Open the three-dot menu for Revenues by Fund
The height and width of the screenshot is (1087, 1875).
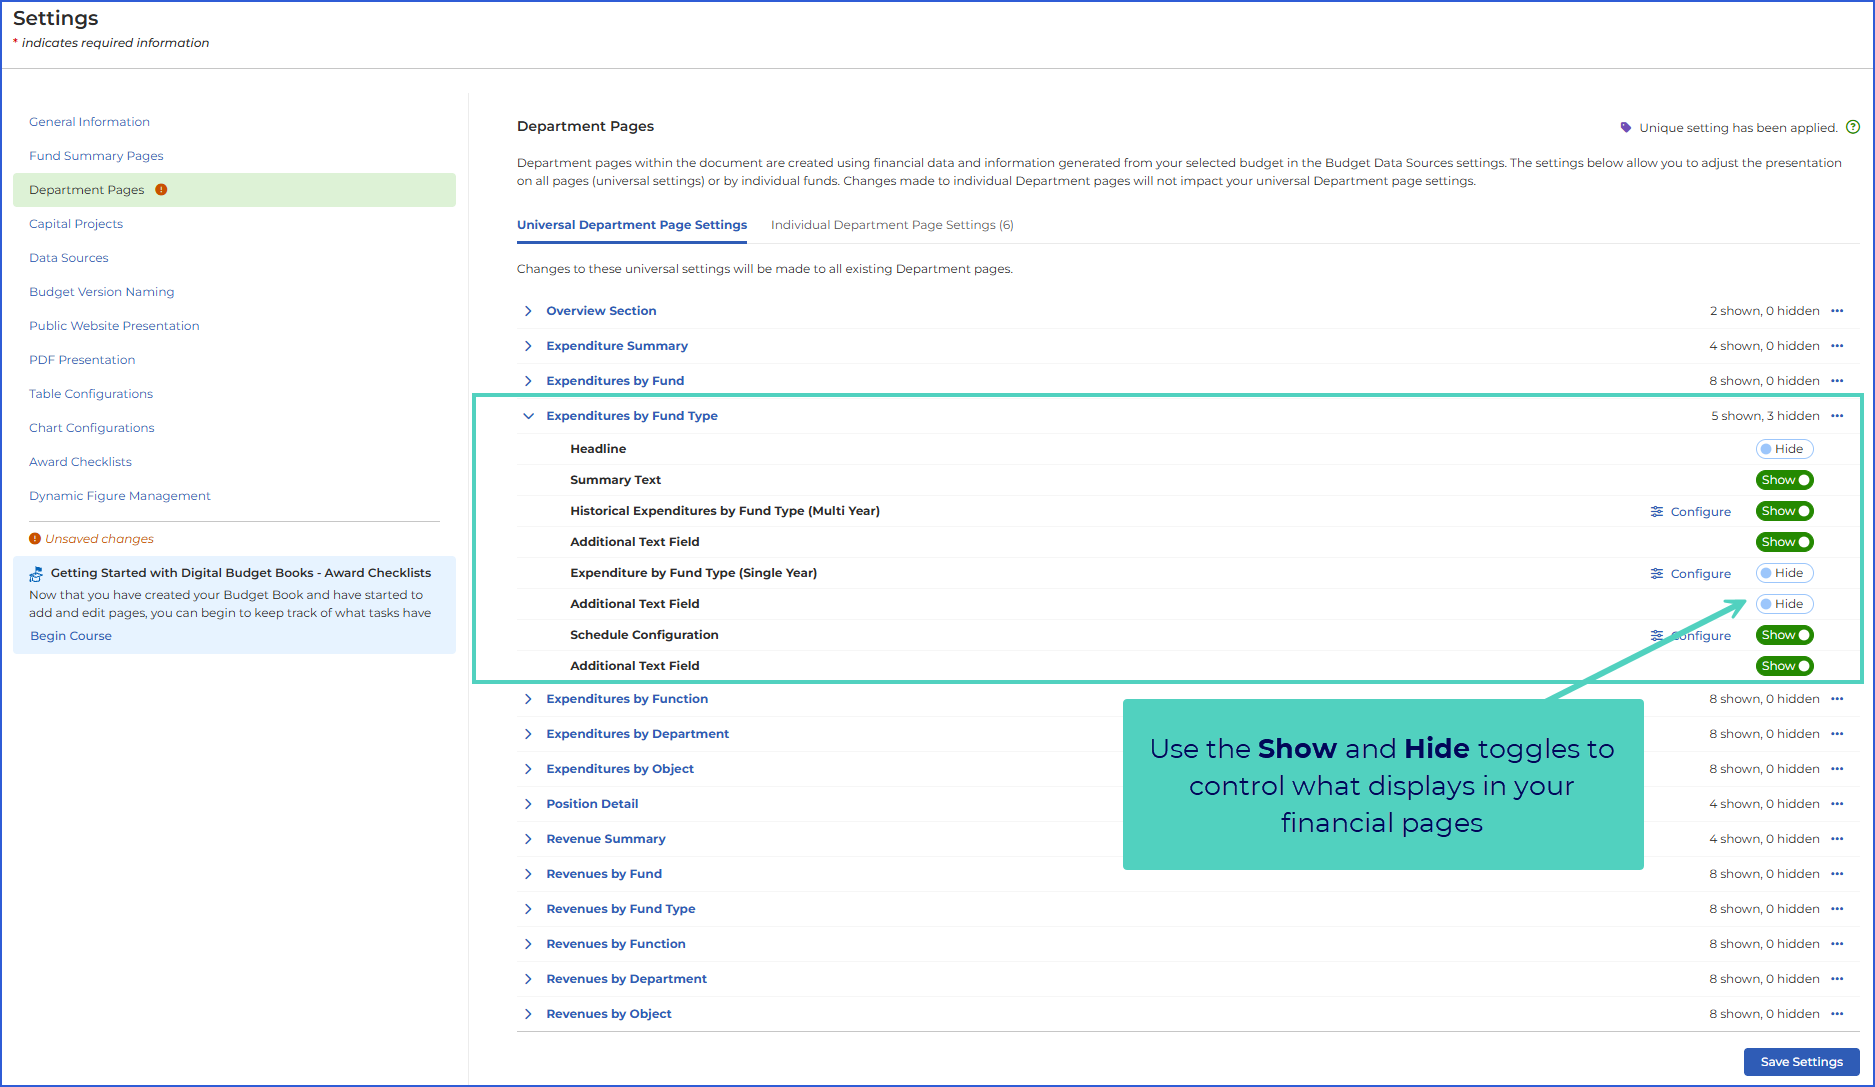tap(1837, 874)
